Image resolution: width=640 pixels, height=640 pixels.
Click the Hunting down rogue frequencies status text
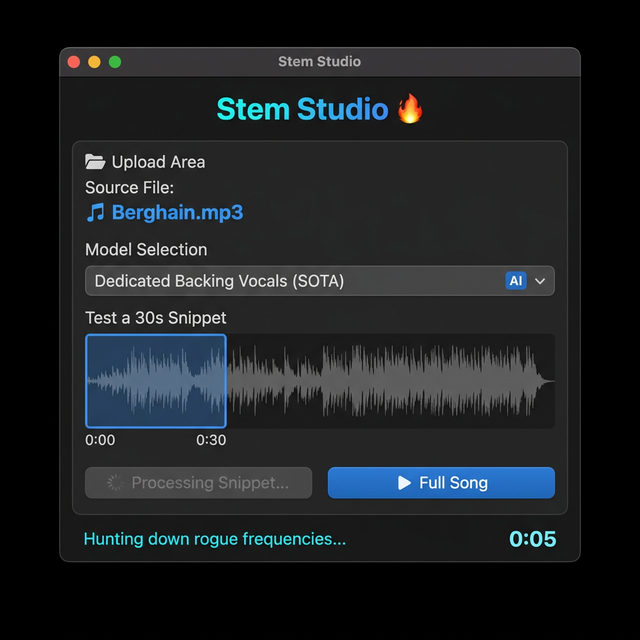coord(215,539)
